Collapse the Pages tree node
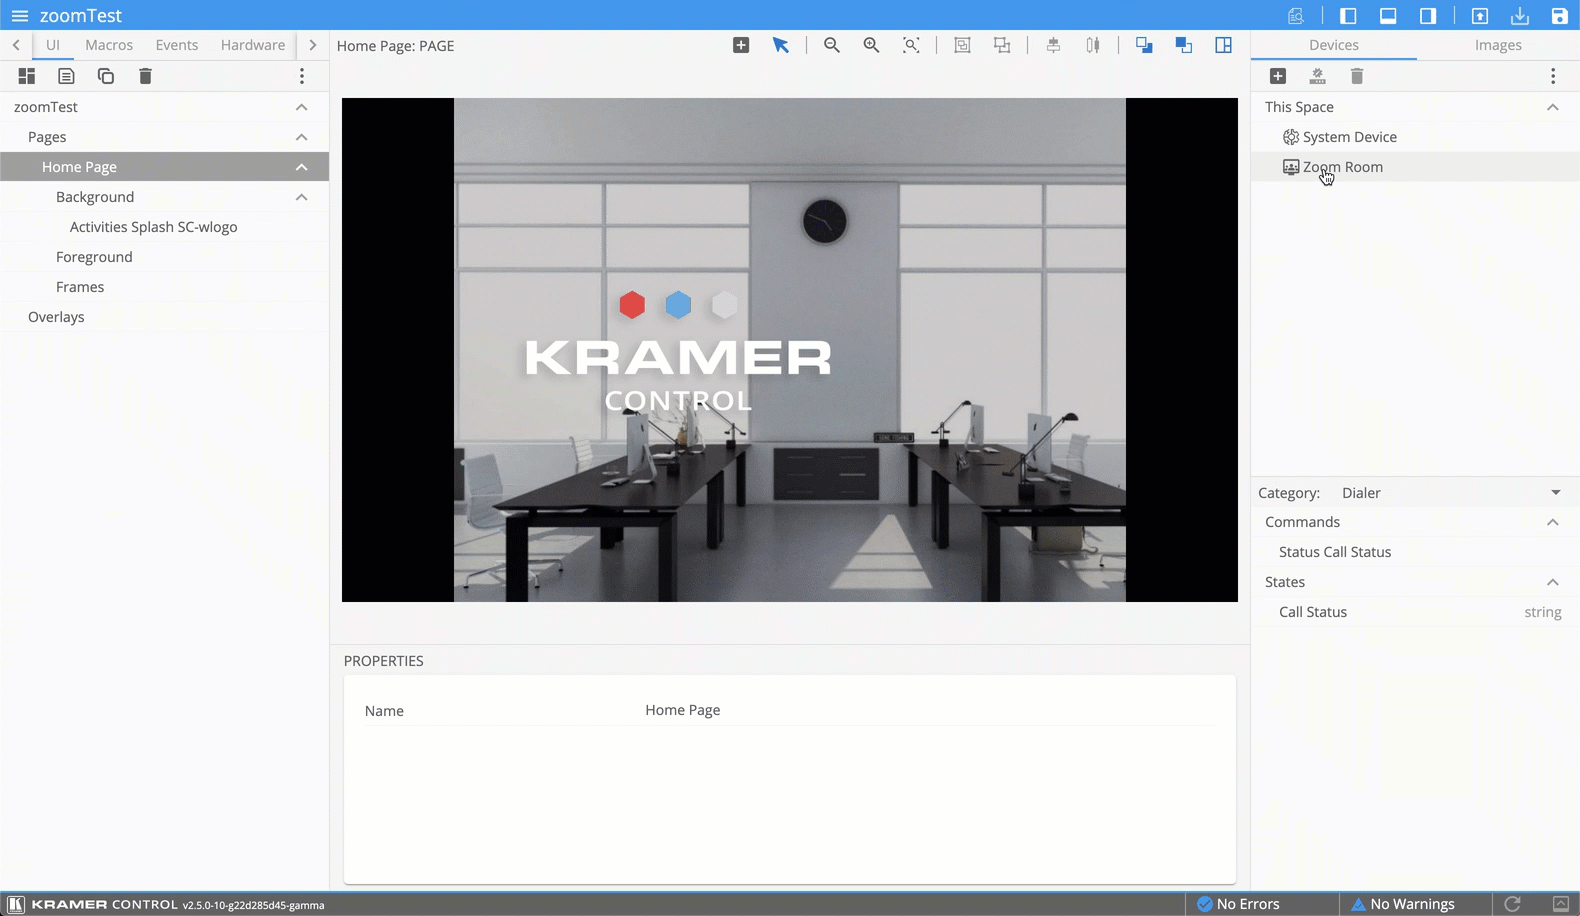Screen dimensions: 1580x916 click(302, 137)
